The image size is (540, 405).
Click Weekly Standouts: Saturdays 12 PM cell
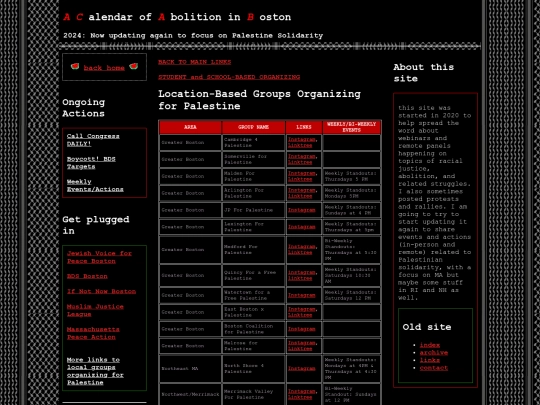click(352, 295)
